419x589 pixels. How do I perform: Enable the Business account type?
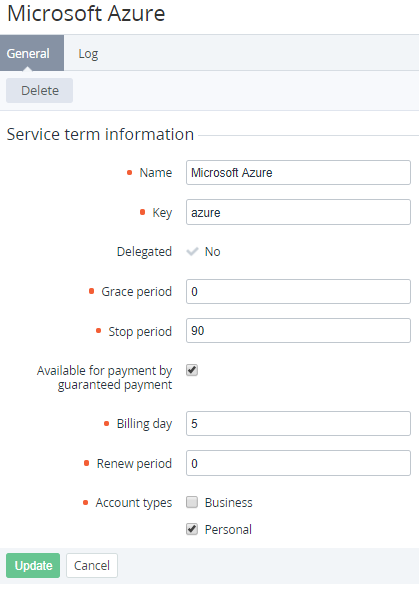[x=192, y=502]
